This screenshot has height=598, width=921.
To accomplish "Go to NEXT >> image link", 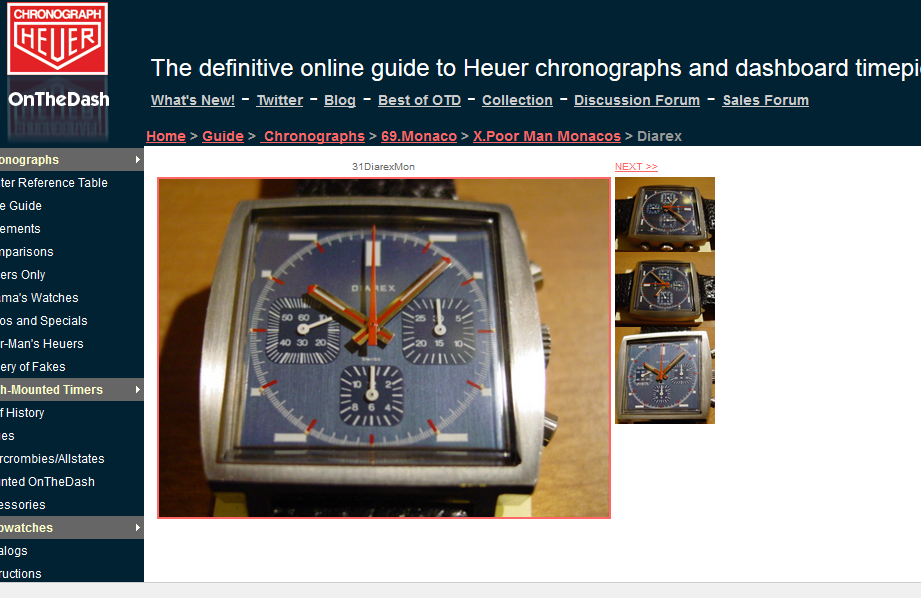I will [x=636, y=167].
